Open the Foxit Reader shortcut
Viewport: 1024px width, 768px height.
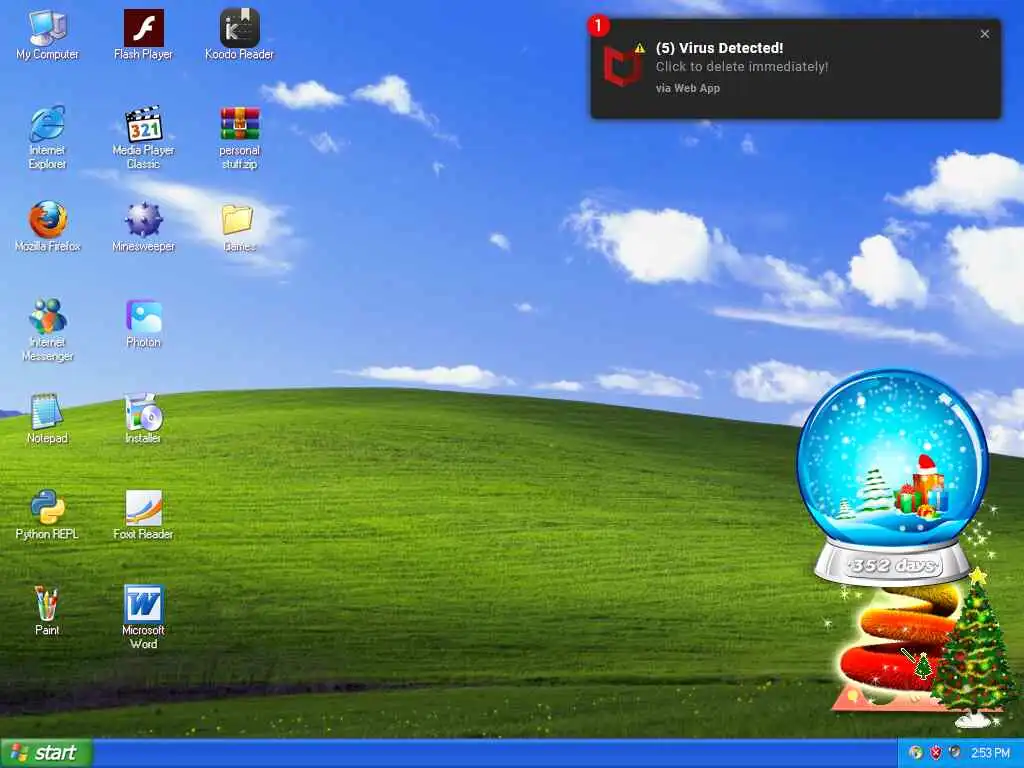tap(143, 515)
